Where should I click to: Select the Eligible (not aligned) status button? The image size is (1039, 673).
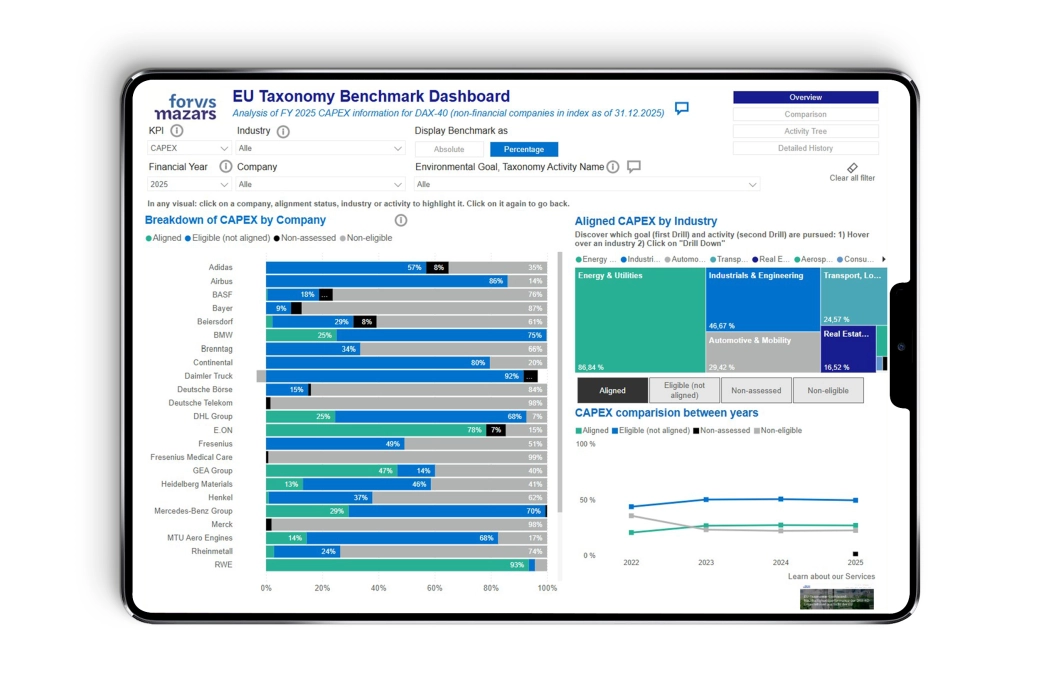point(684,390)
